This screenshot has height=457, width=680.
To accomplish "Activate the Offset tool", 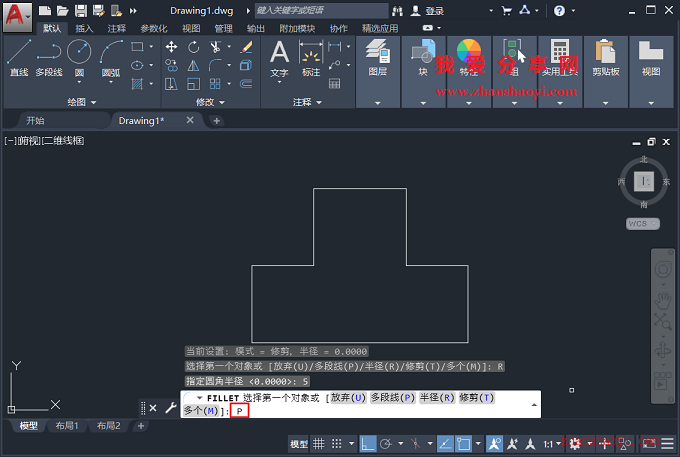I will tap(246, 84).
